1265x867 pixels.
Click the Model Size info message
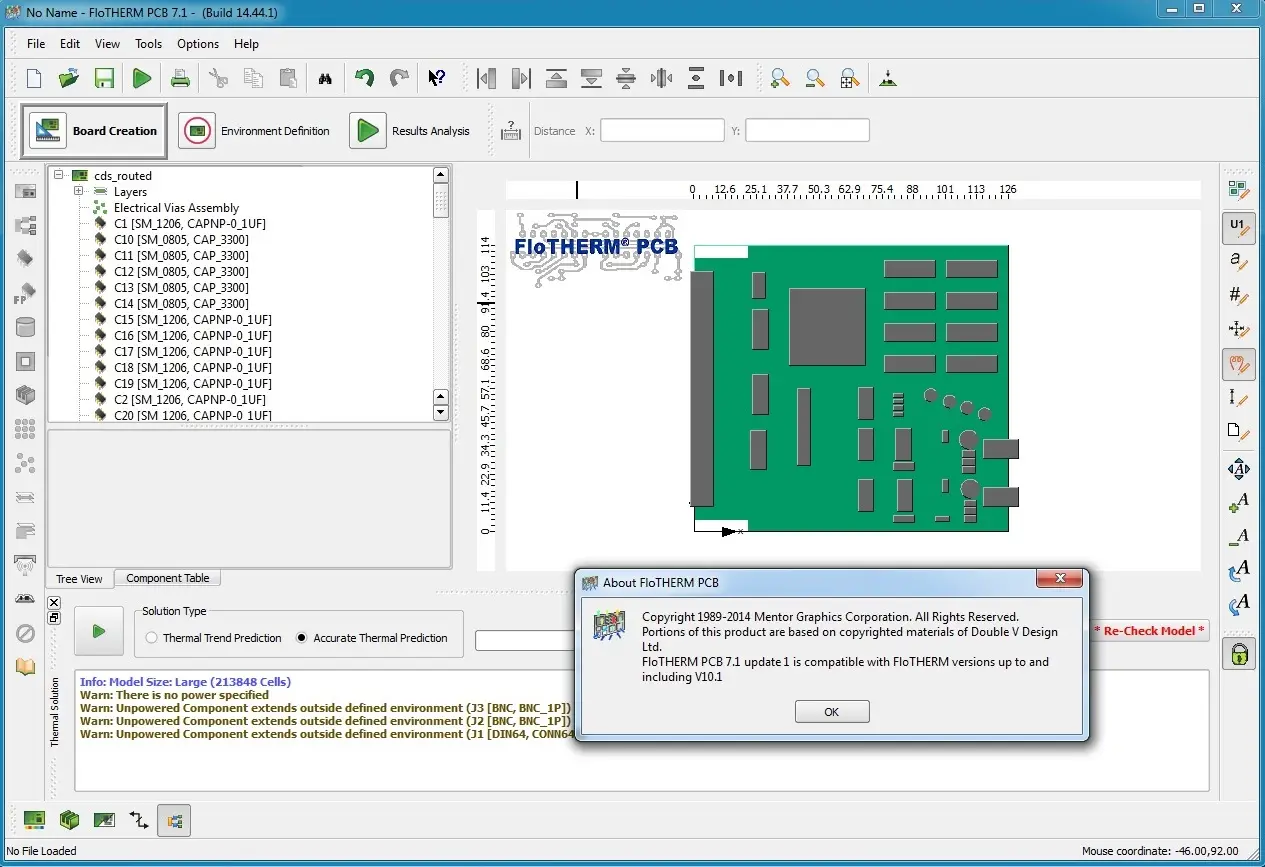click(185, 681)
